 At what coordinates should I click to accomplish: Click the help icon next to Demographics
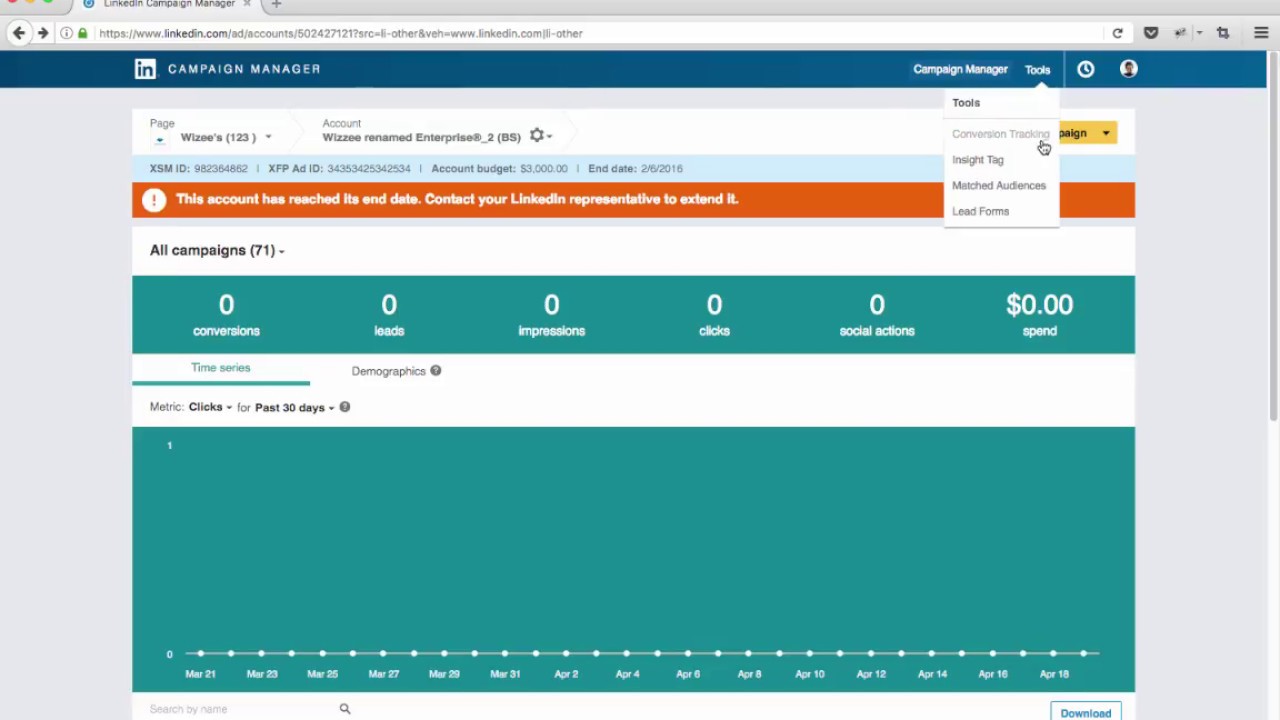click(435, 371)
